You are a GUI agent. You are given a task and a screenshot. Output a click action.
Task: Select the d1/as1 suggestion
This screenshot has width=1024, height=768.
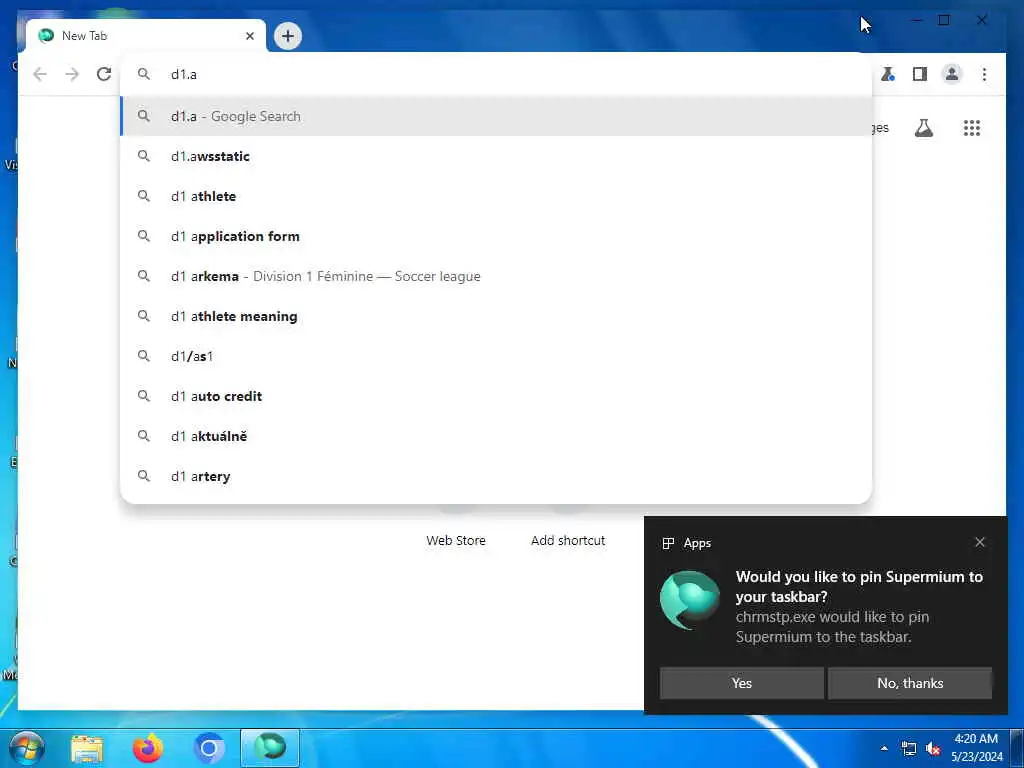pyautogui.click(x=496, y=356)
